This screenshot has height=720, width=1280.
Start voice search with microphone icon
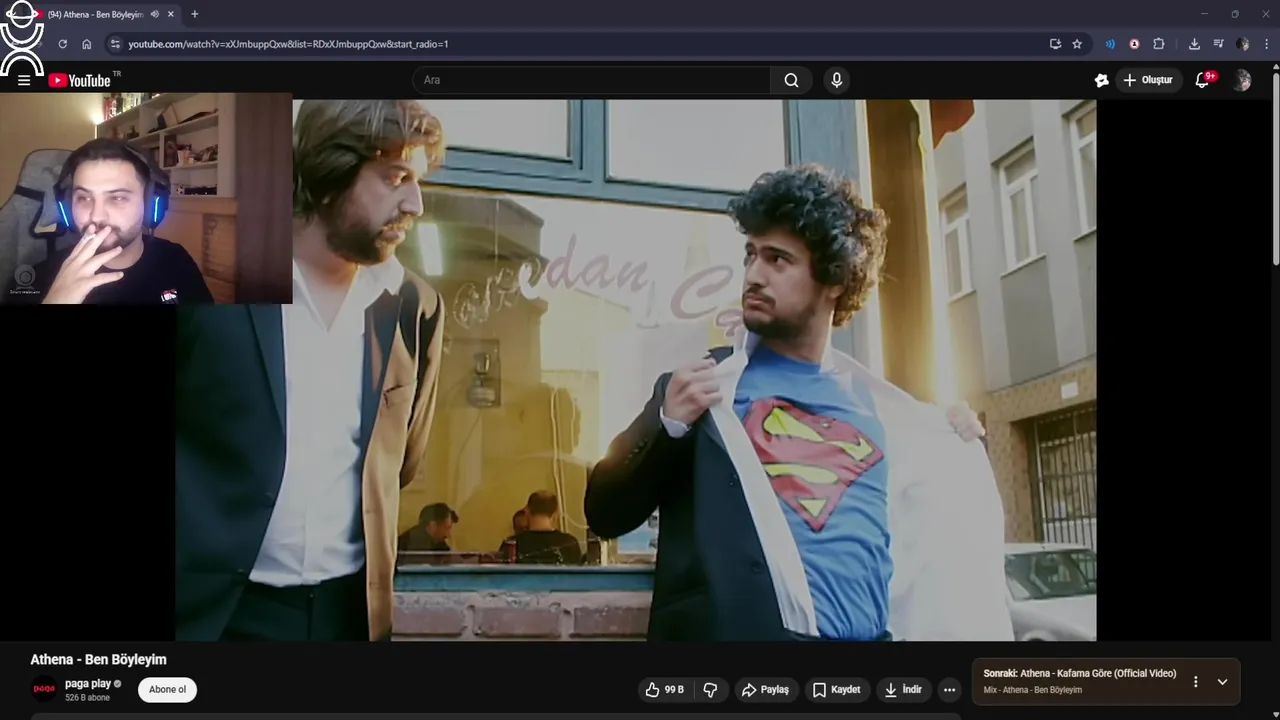tap(837, 80)
